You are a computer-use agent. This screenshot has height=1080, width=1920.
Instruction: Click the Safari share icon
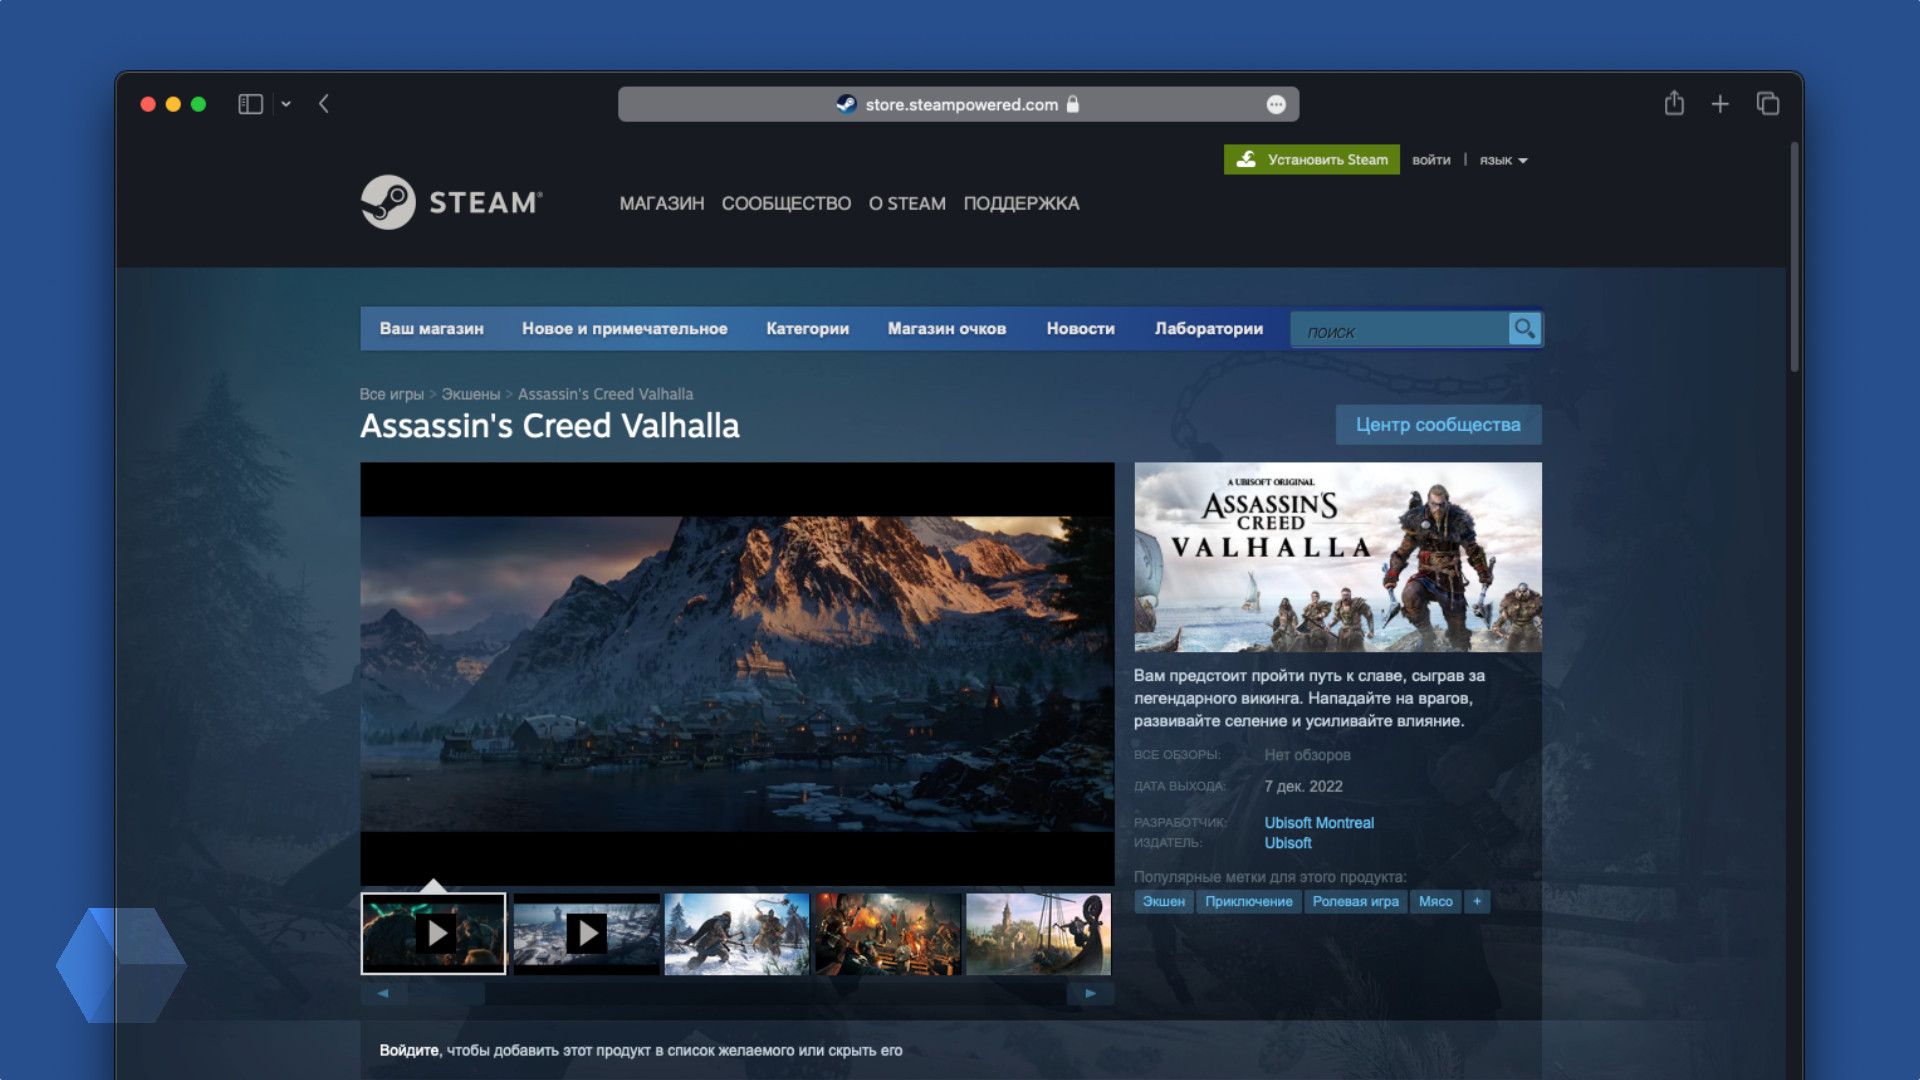[x=1674, y=103]
